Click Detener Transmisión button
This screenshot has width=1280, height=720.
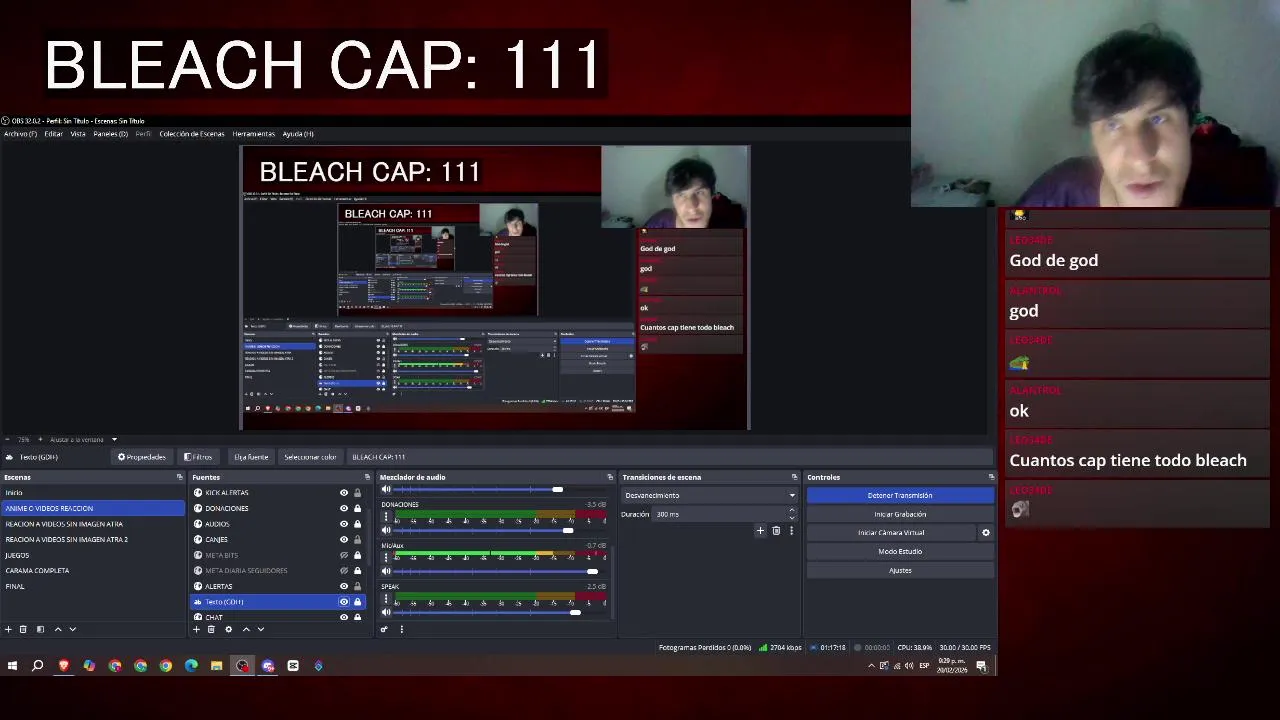(900, 495)
